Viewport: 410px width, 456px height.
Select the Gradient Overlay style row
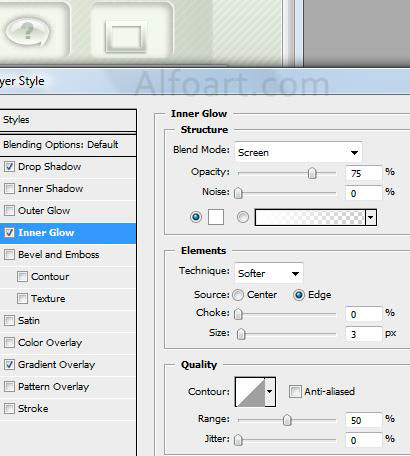click(68, 365)
